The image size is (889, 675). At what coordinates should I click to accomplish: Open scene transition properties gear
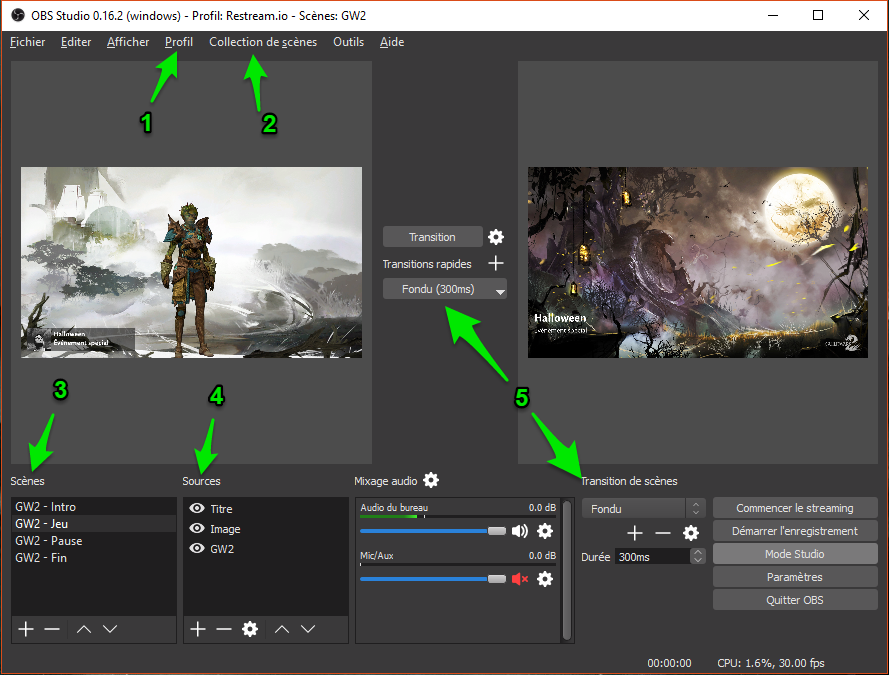[x=691, y=533]
